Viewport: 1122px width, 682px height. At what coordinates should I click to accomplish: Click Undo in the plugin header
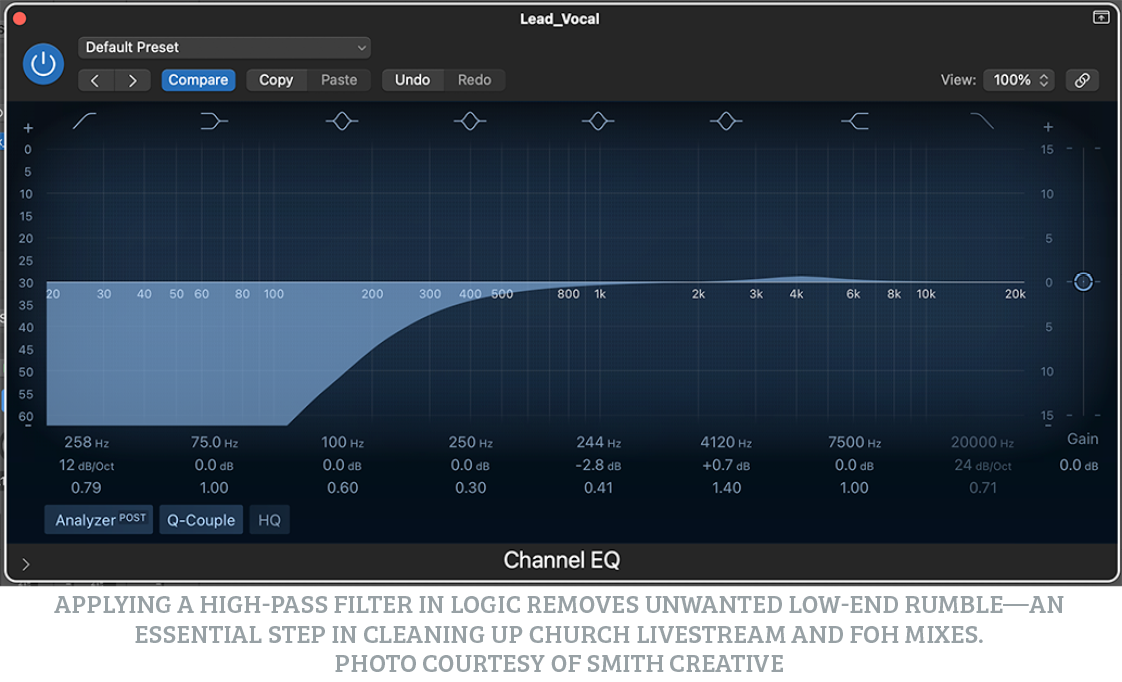(x=412, y=80)
